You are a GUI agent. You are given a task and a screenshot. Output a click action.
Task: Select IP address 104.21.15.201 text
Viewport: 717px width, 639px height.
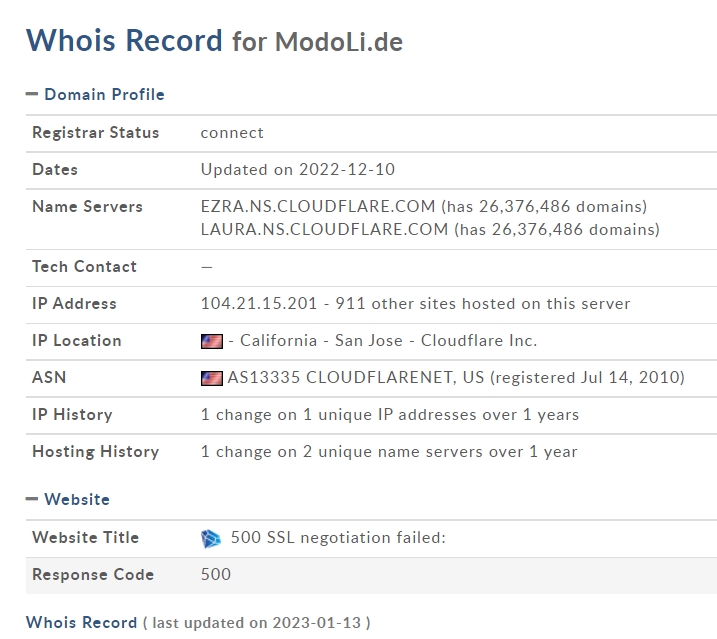259,303
